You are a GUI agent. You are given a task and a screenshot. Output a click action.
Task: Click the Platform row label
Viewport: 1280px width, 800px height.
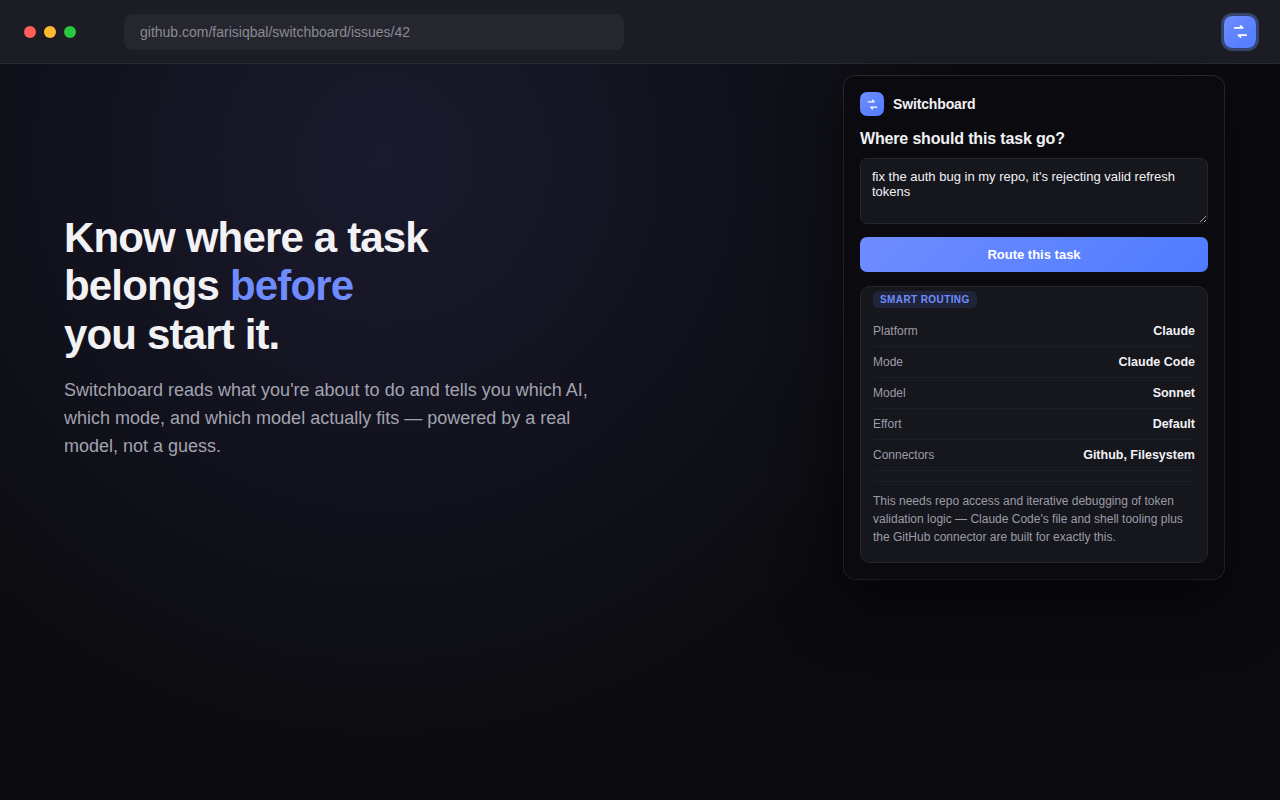pos(895,331)
